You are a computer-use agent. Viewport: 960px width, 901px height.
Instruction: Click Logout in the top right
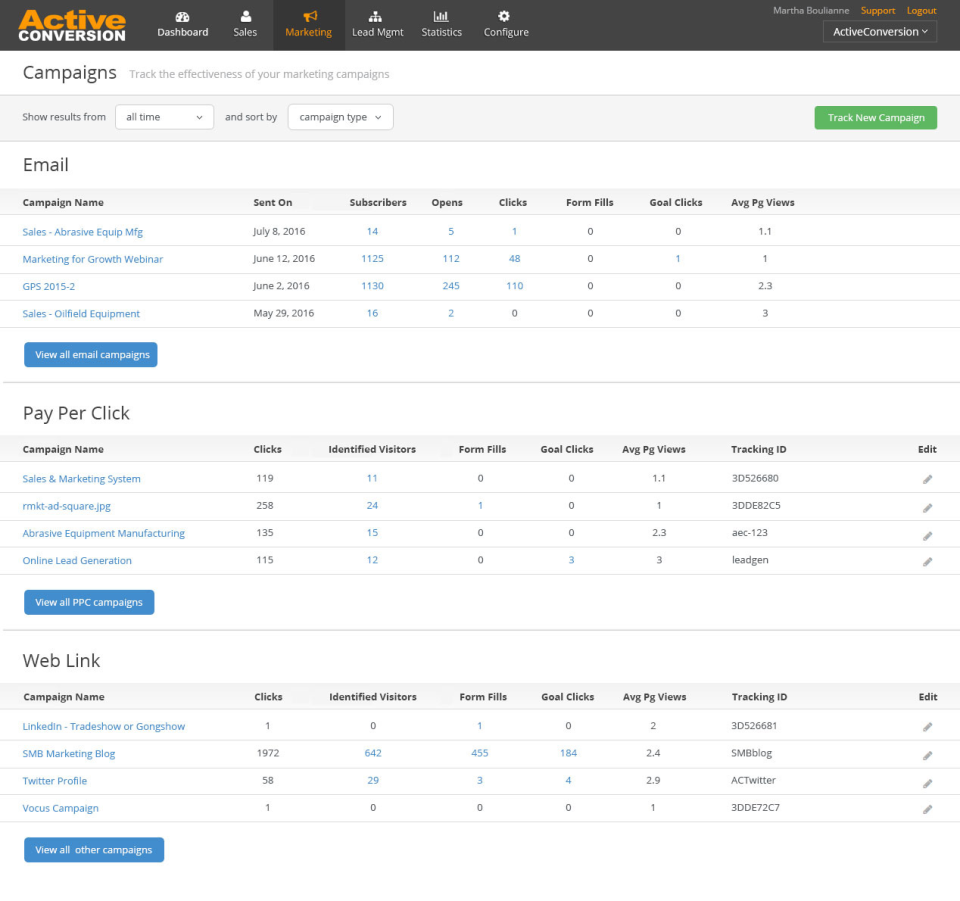921,10
